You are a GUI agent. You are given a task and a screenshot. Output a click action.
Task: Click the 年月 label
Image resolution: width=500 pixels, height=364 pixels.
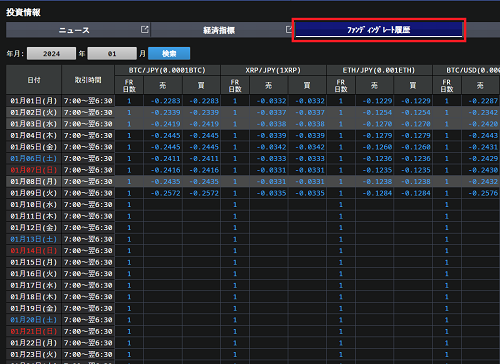click(15, 54)
